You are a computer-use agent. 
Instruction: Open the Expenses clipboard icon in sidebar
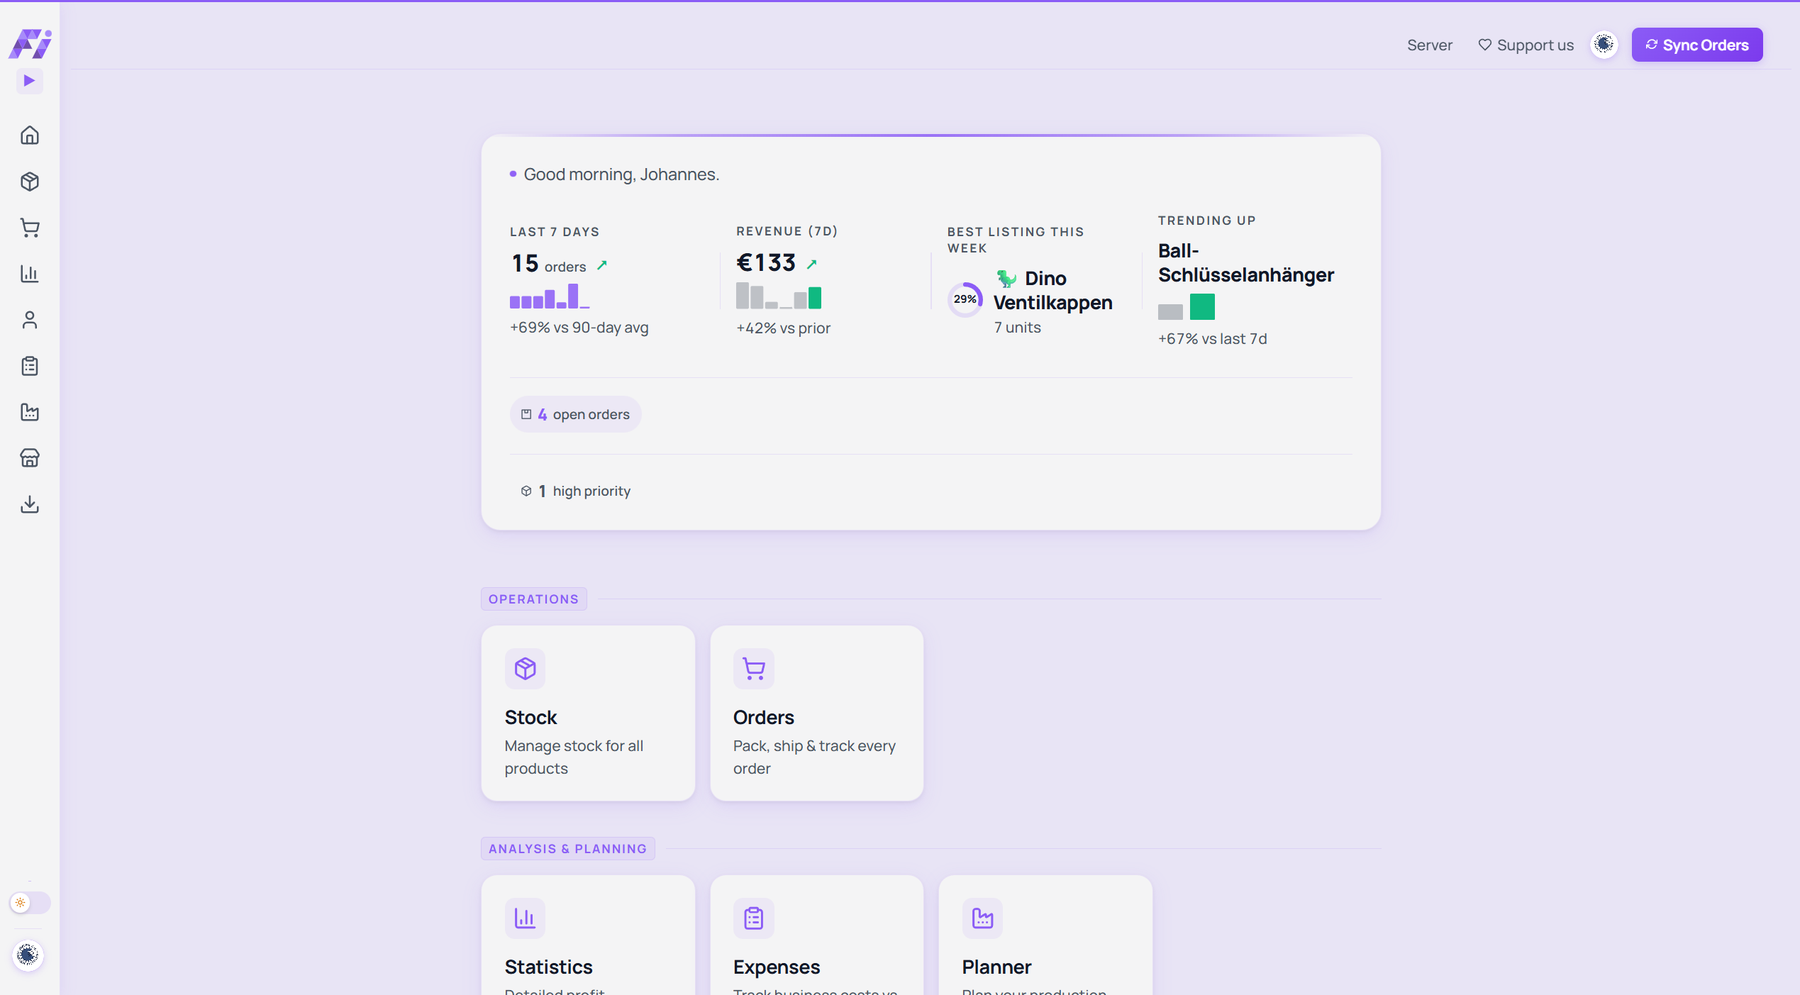click(x=30, y=366)
